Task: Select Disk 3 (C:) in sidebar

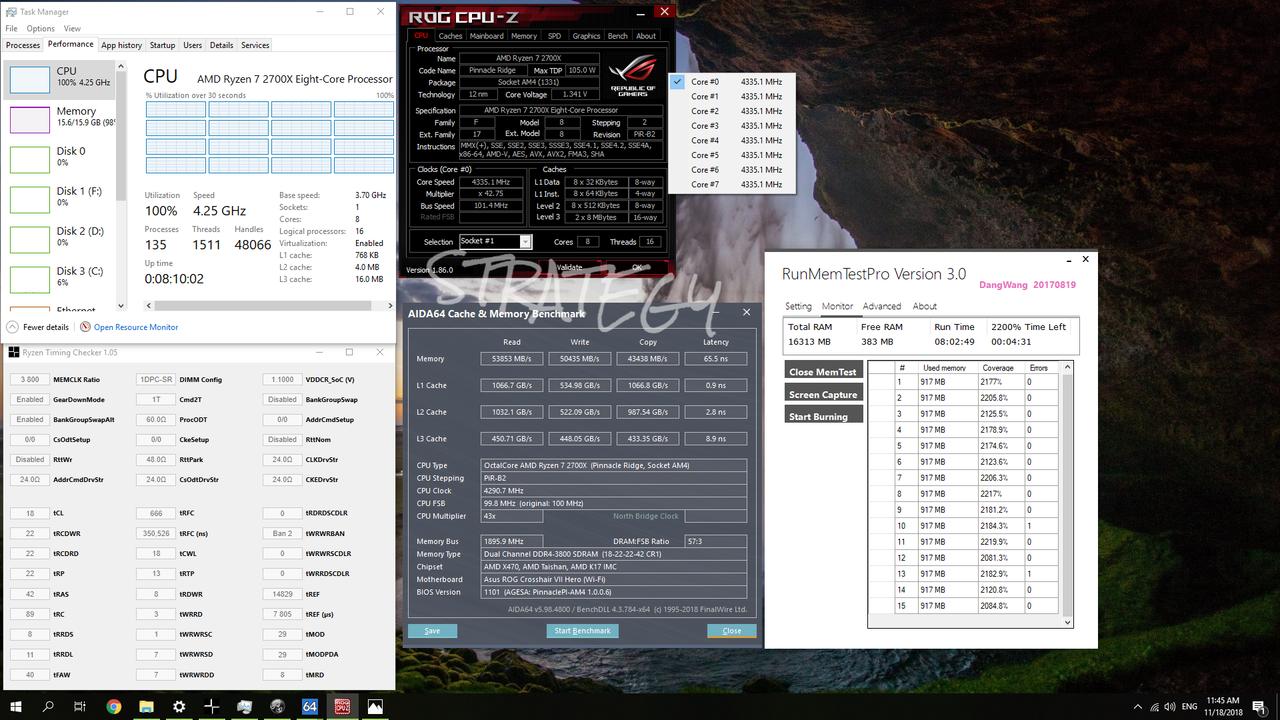Action: pos(60,279)
